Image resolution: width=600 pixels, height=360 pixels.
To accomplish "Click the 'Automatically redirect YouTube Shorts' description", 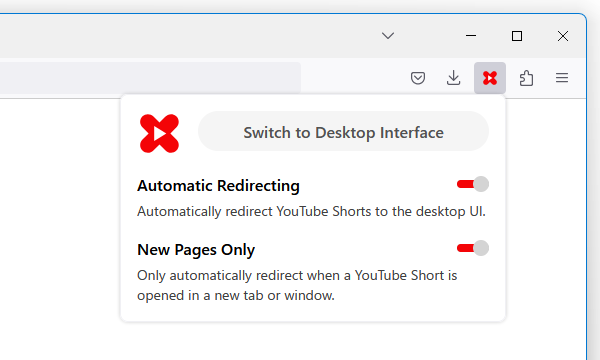I will pos(311,212).
